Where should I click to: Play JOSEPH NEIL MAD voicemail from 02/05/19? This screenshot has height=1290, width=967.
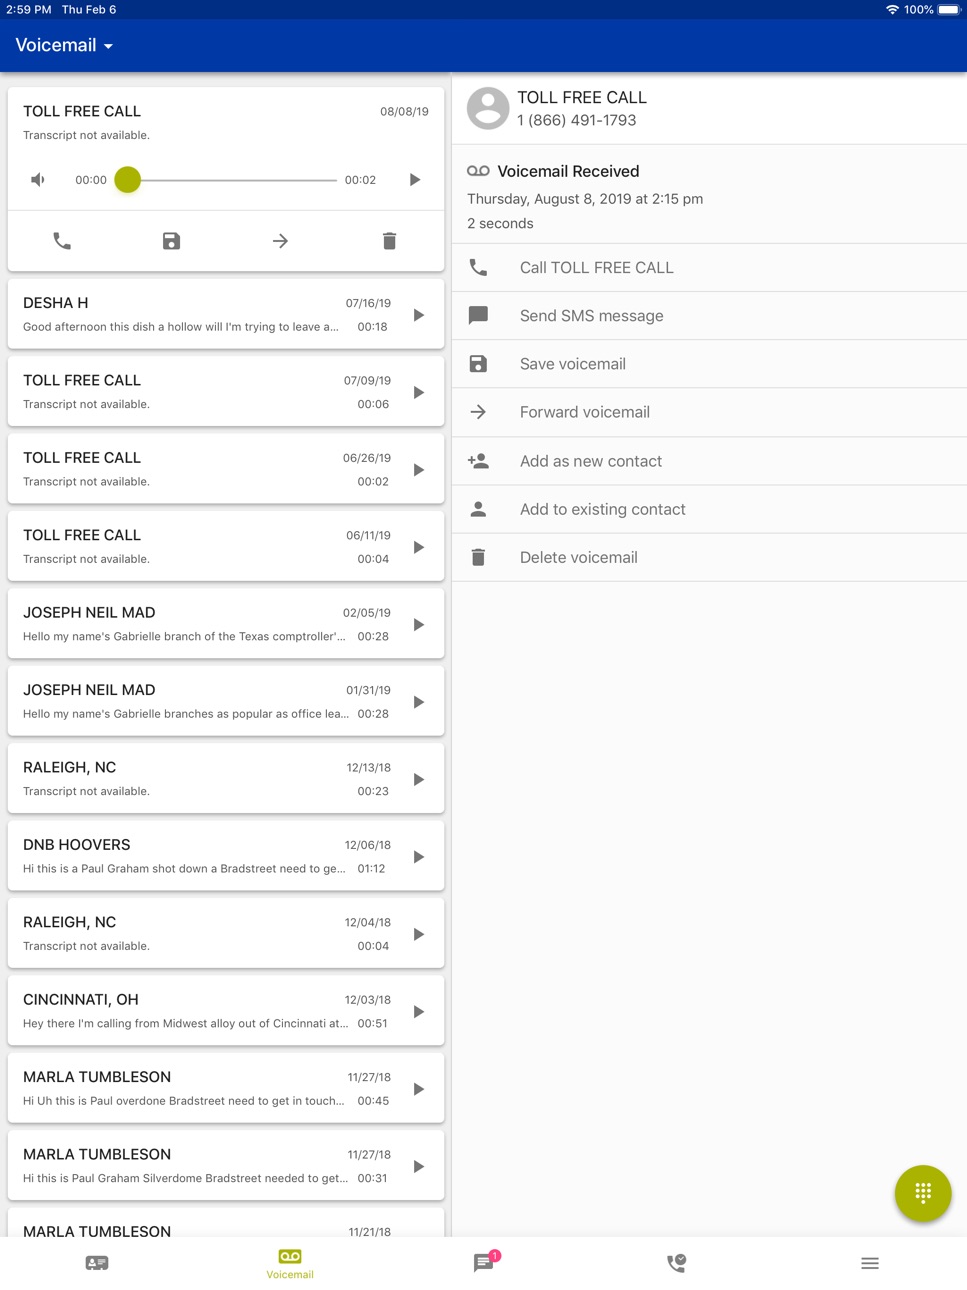pos(419,625)
